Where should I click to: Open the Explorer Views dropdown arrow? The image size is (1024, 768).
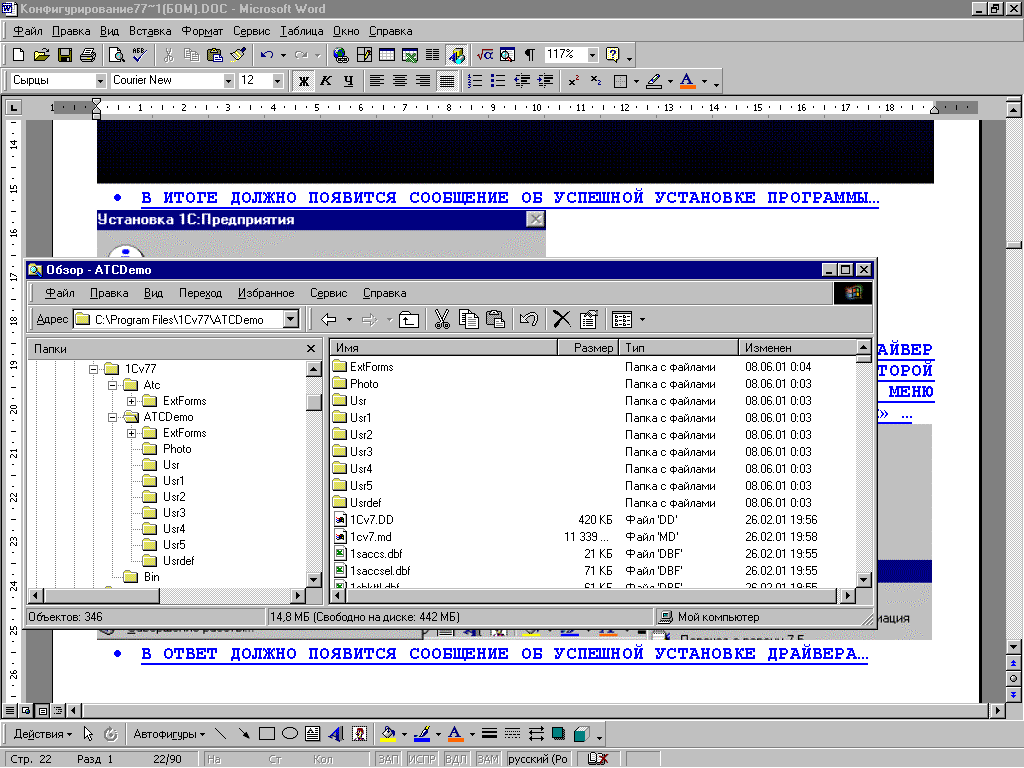tap(643, 320)
